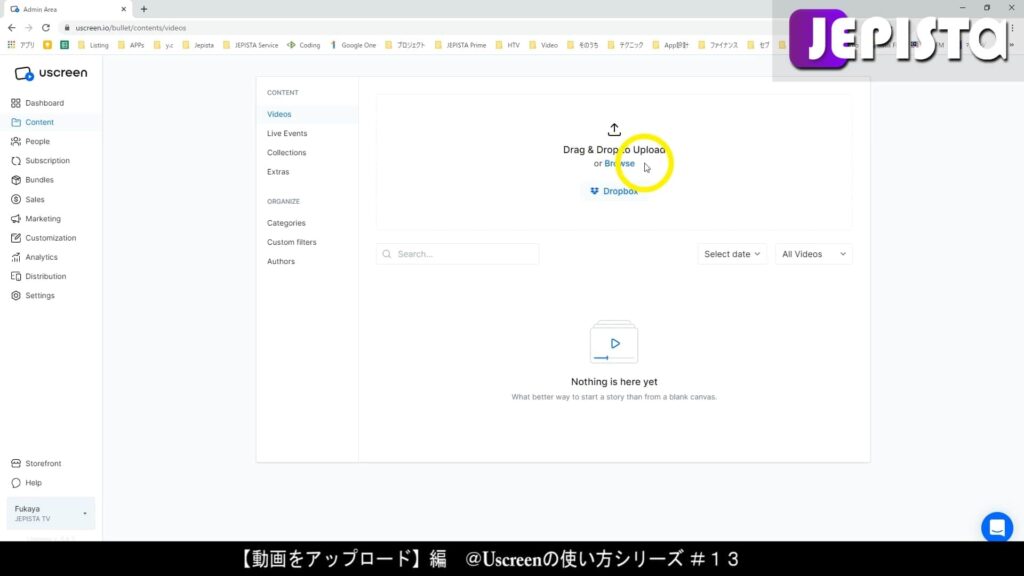
Task: Click the browser address bar URL
Action: pos(131,28)
